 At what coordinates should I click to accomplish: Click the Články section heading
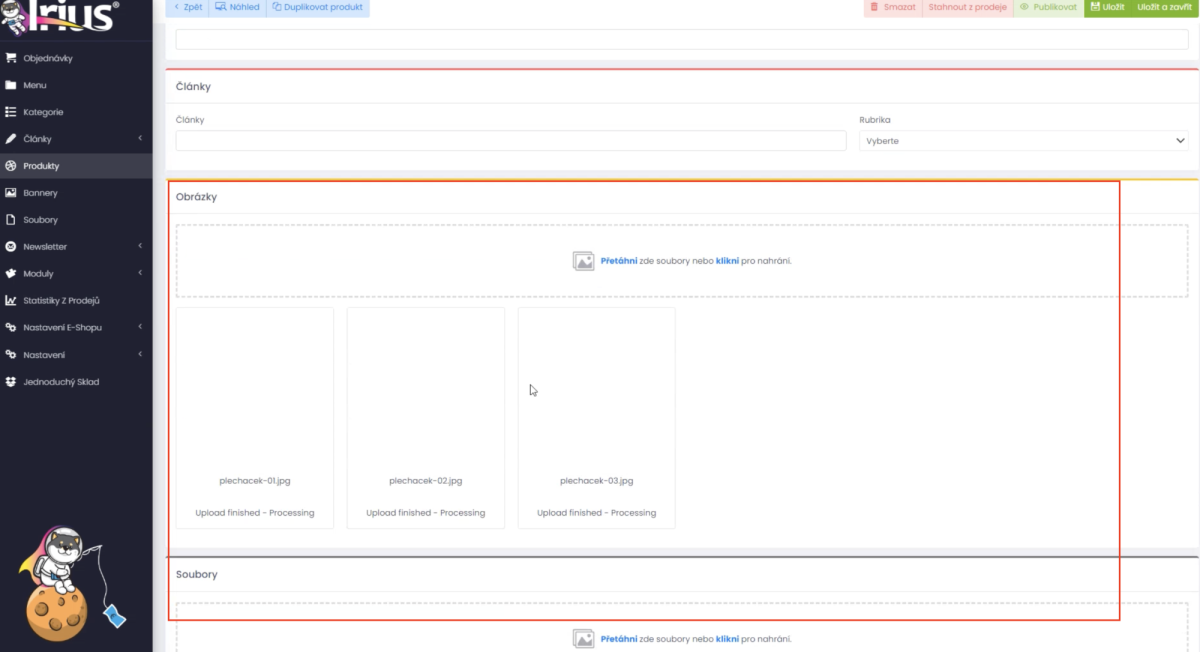pyautogui.click(x=193, y=87)
